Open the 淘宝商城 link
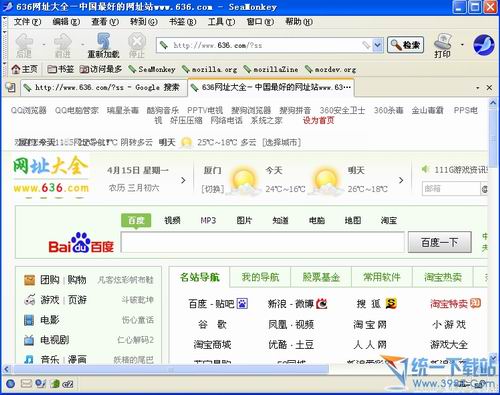Image resolution: width=500 pixels, height=395 pixels. [212, 344]
